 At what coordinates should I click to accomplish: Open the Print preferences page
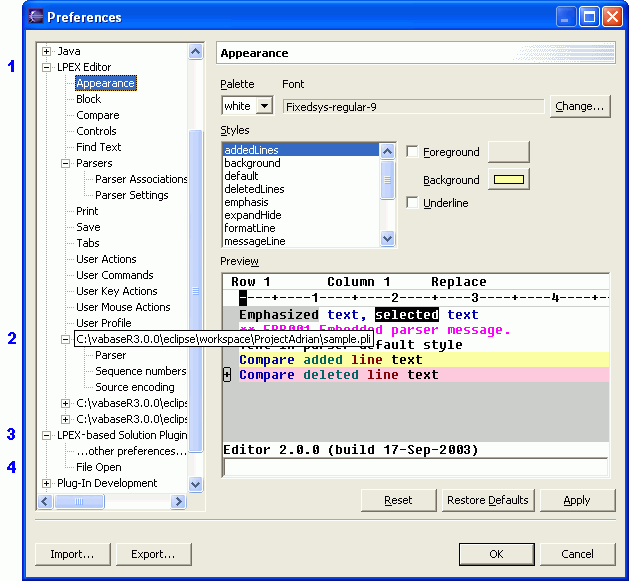coord(87,211)
